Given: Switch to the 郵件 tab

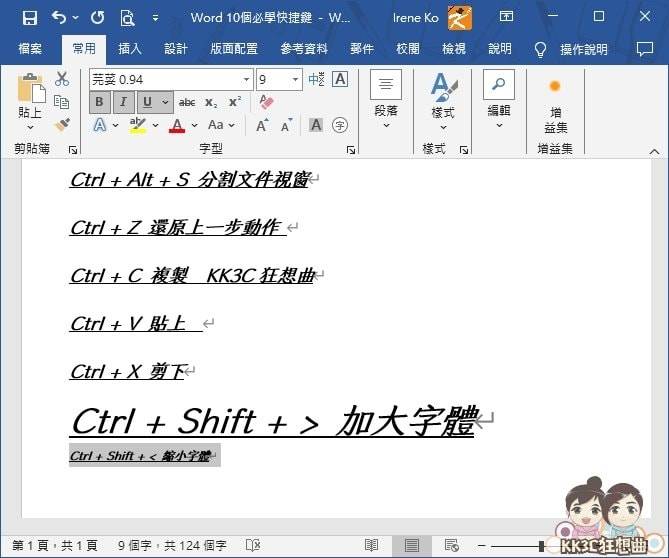Looking at the screenshot, I should pyautogui.click(x=362, y=49).
